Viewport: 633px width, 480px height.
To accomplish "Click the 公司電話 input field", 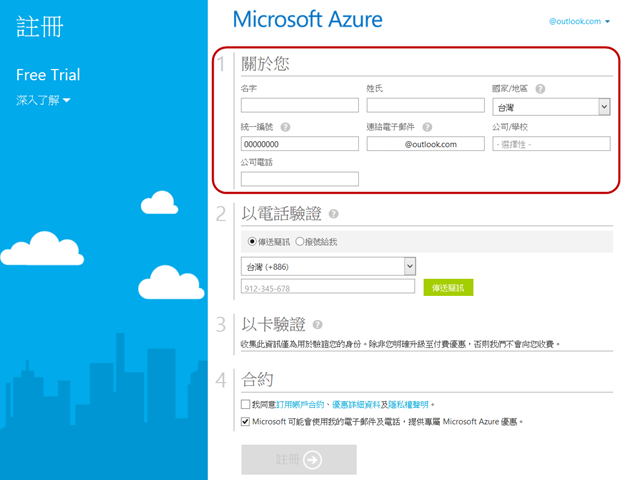I will [300, 179].
